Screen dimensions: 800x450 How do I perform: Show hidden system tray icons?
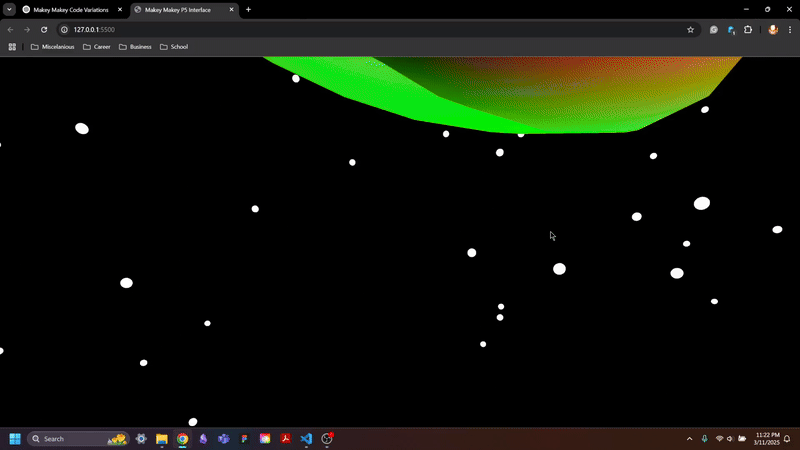coord(690,439)
